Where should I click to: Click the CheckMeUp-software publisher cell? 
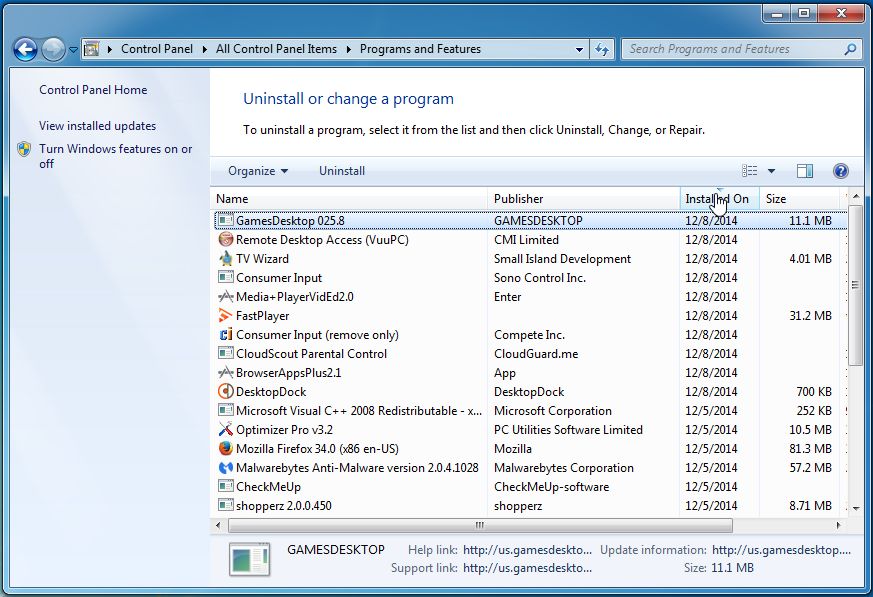[551, 486]
